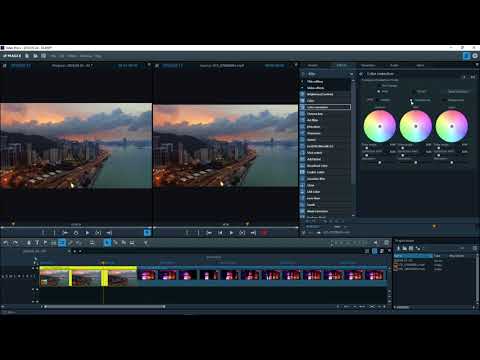The image size is (480, 360).
Task: Toggle loop playback in left monitor
Action: coord(76,233)
